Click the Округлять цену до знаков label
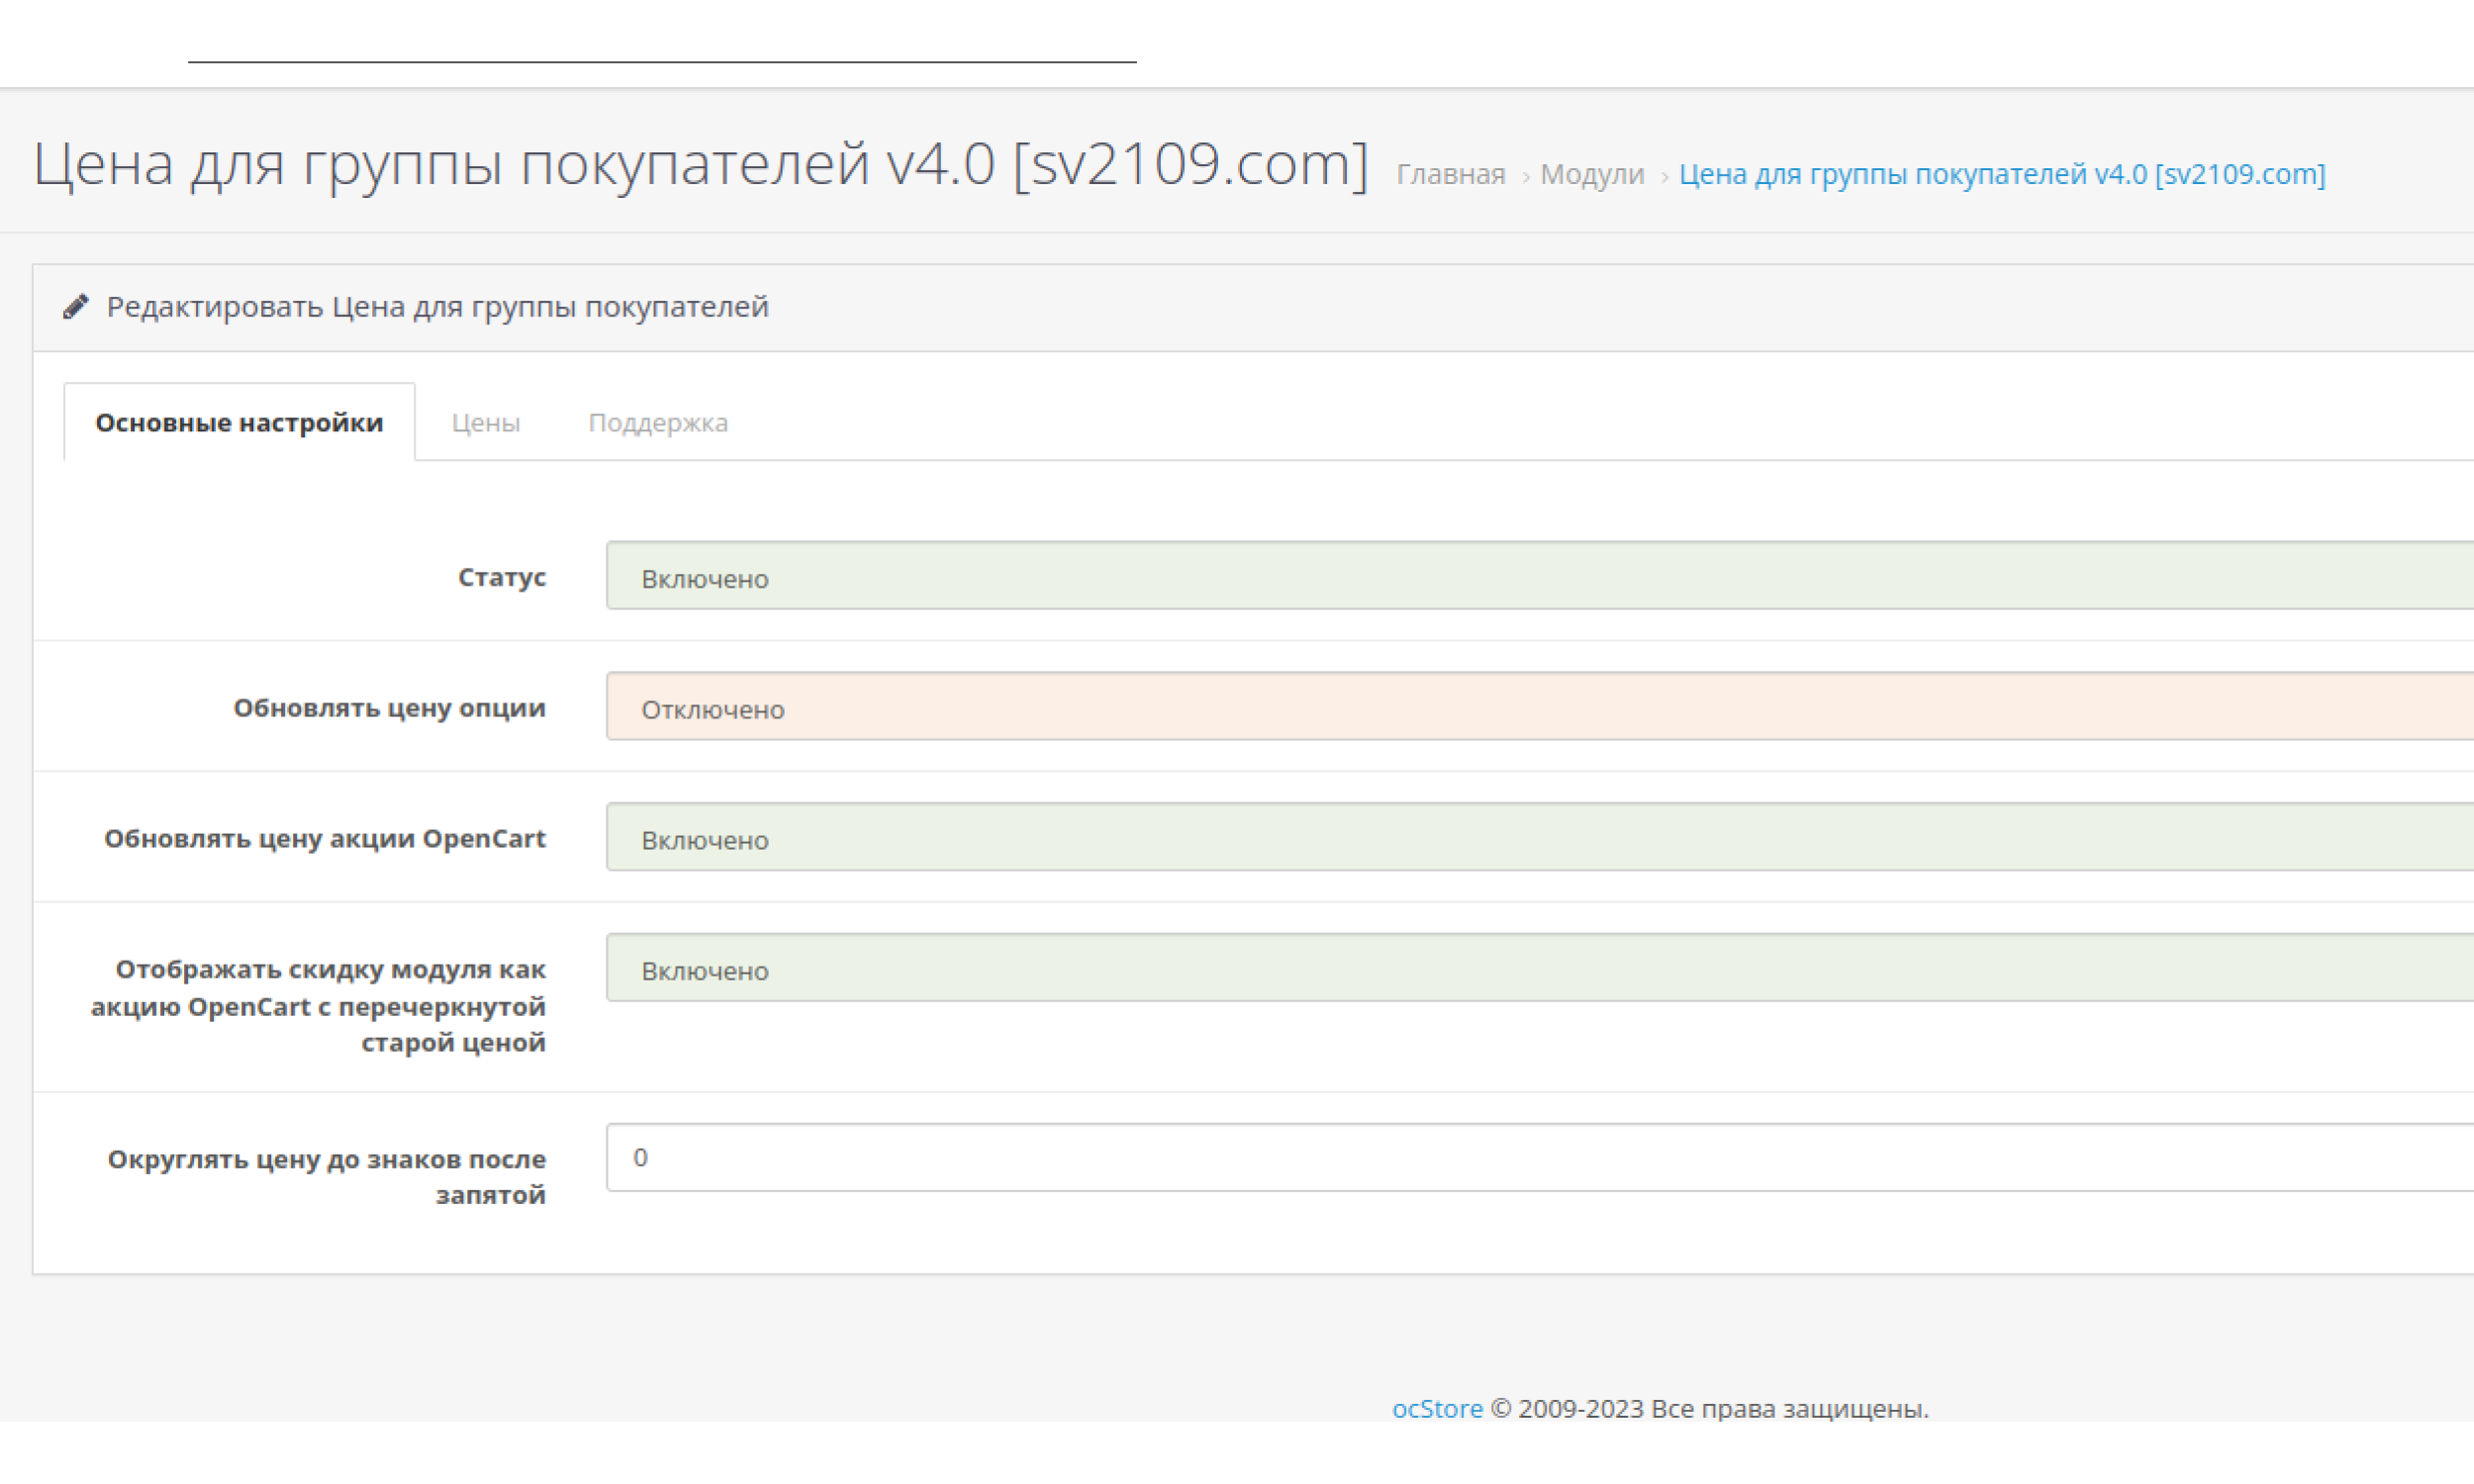 (327, 1176)
